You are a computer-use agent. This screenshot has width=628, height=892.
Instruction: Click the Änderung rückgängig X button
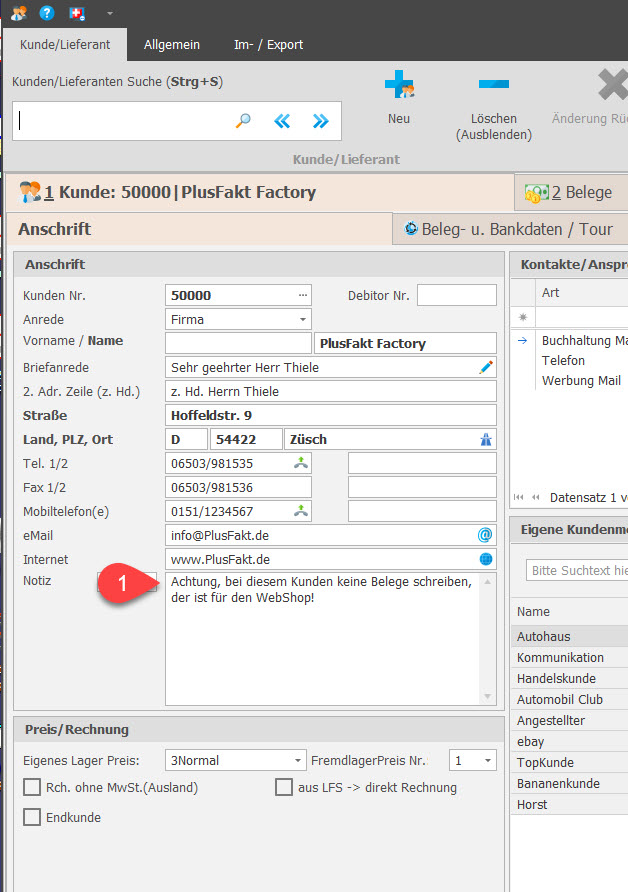(589, 97)
